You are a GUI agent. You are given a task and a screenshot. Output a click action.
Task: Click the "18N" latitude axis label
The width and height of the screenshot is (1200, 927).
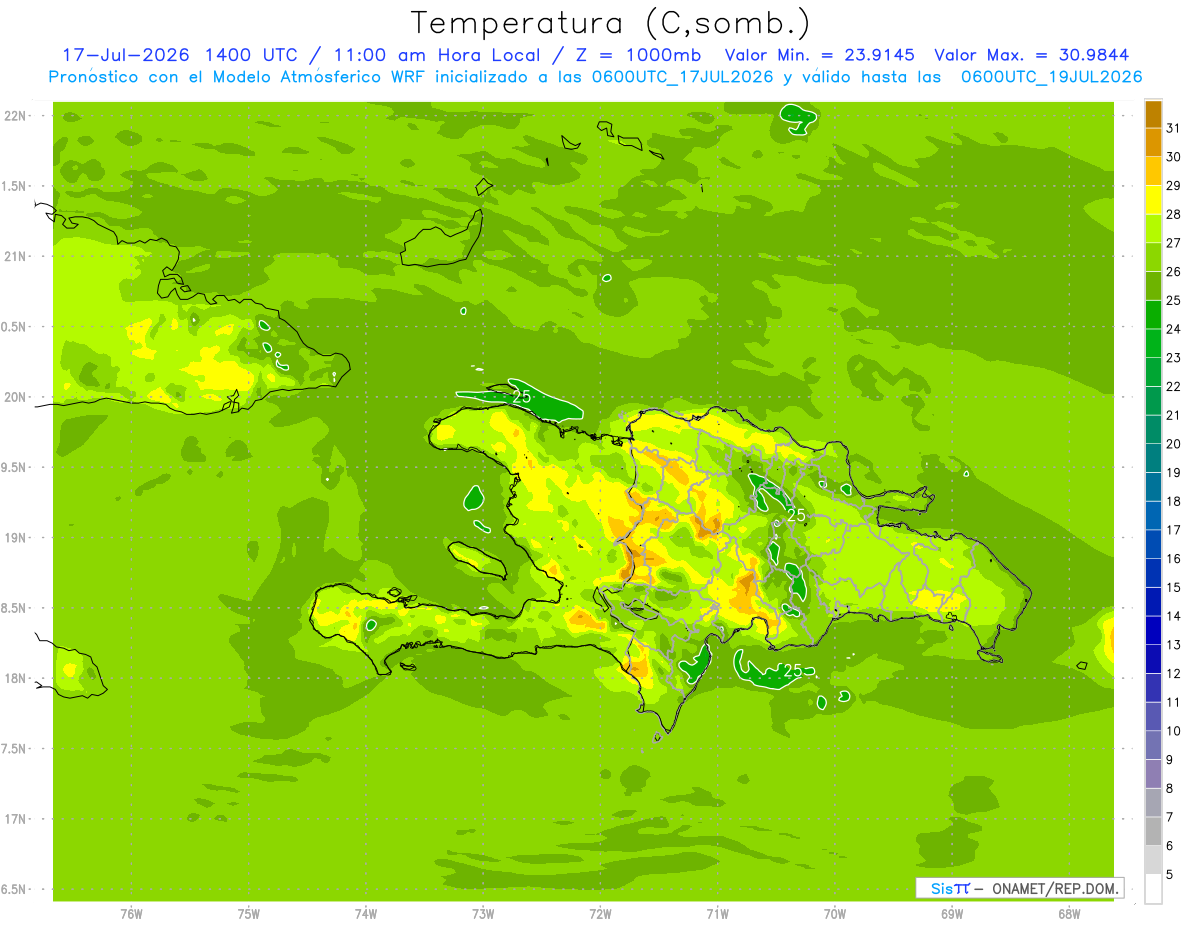click(16, 678)
